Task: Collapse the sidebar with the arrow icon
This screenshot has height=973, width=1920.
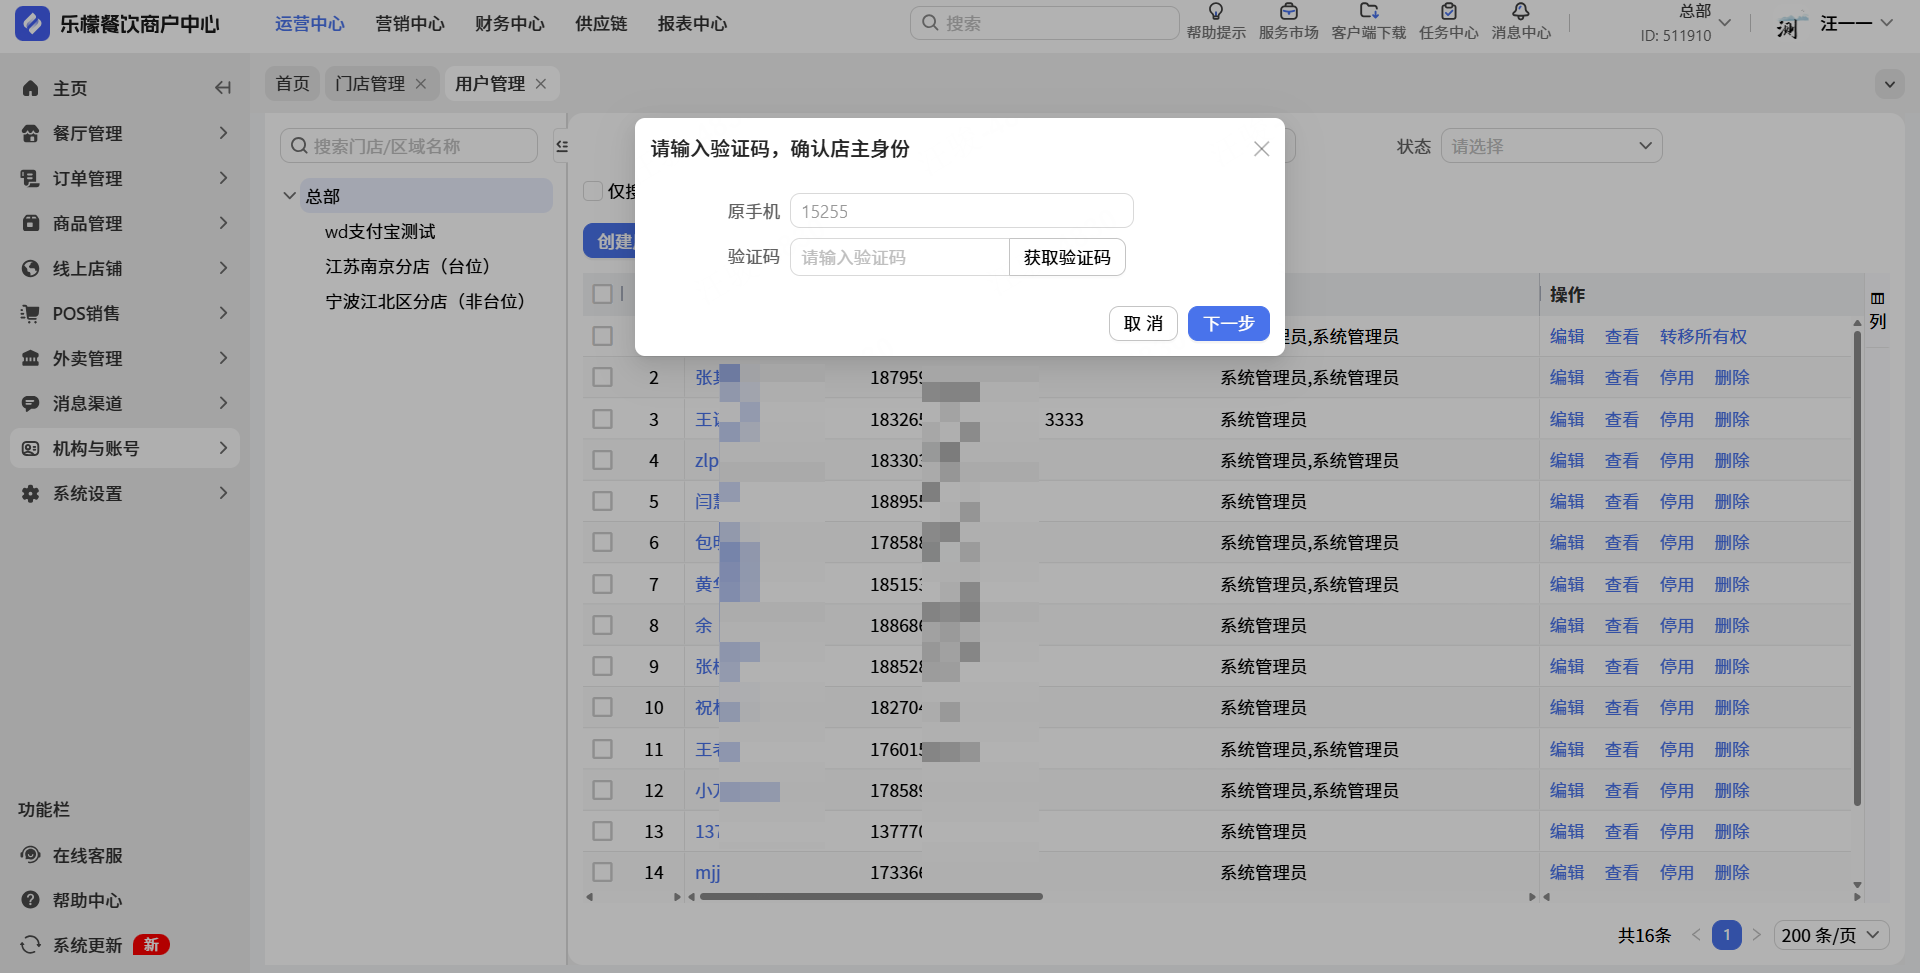Action: tap(223, 88)
